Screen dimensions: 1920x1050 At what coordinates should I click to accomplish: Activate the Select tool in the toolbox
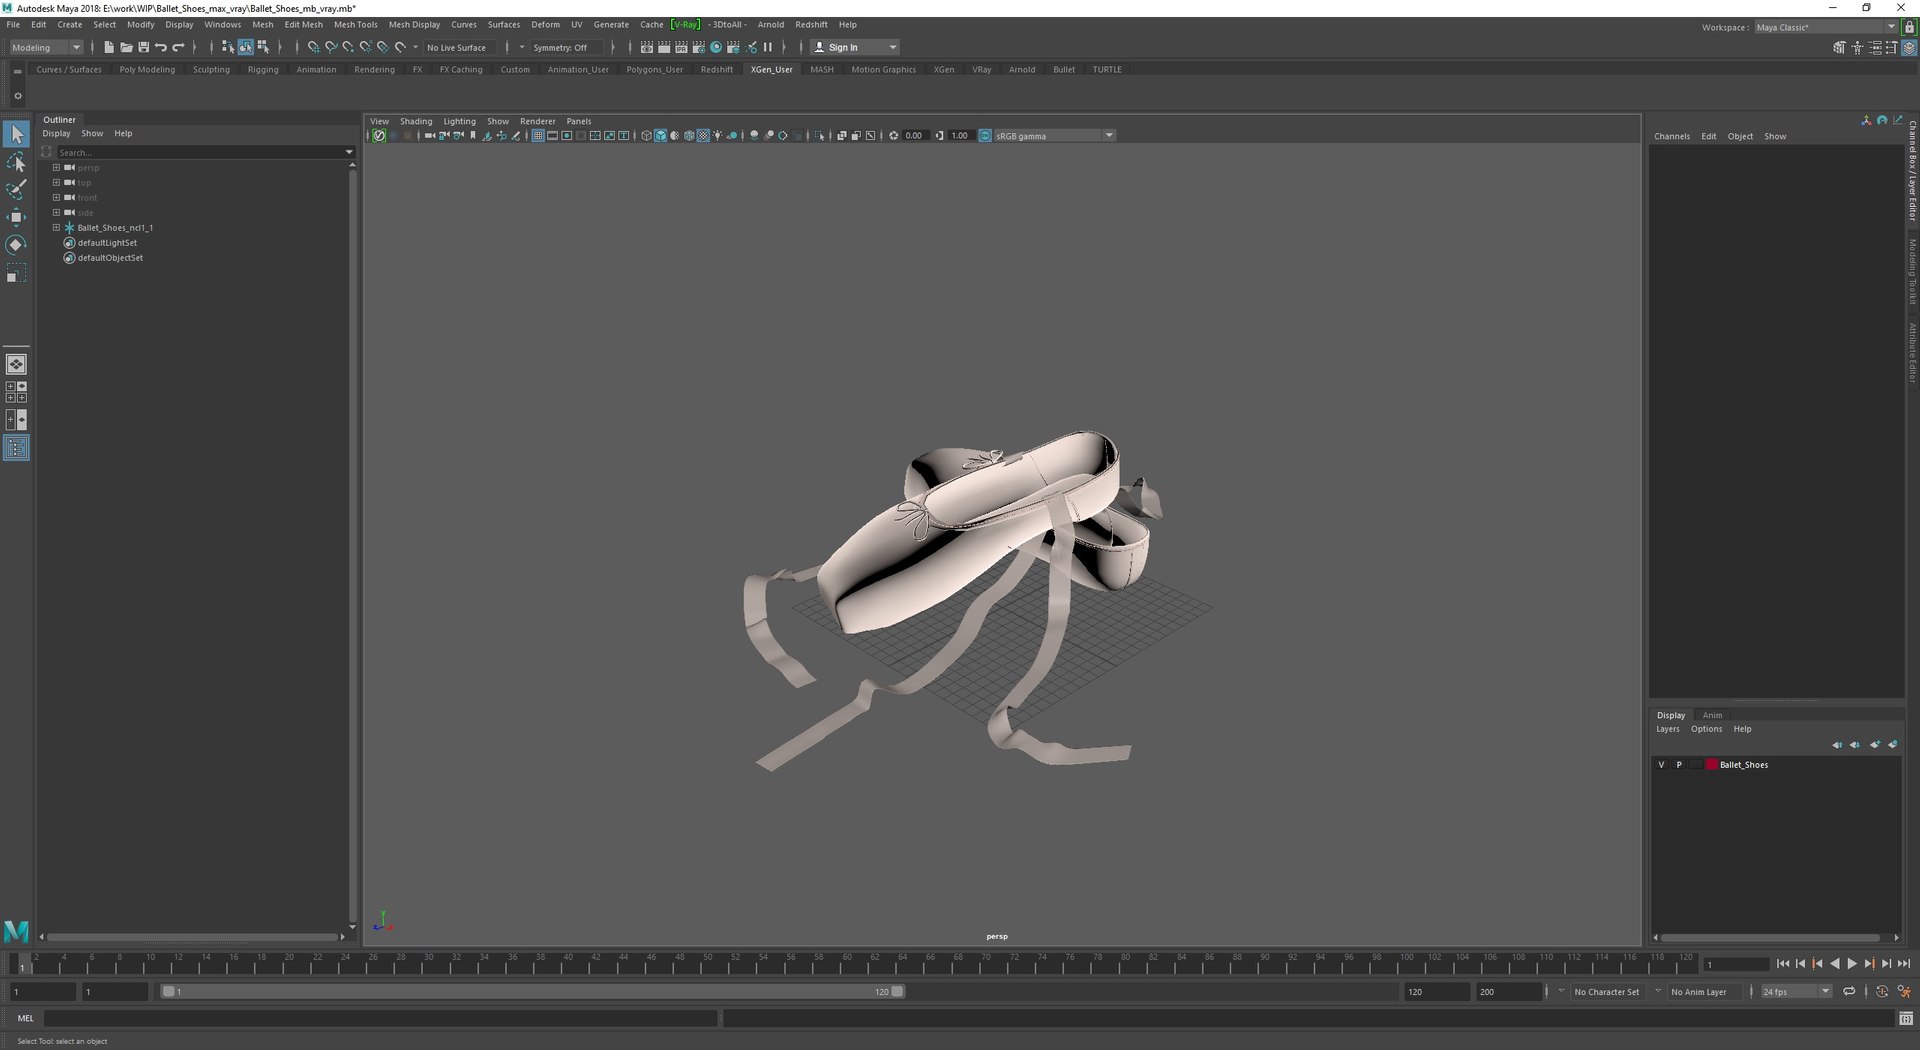click(16, 133)
